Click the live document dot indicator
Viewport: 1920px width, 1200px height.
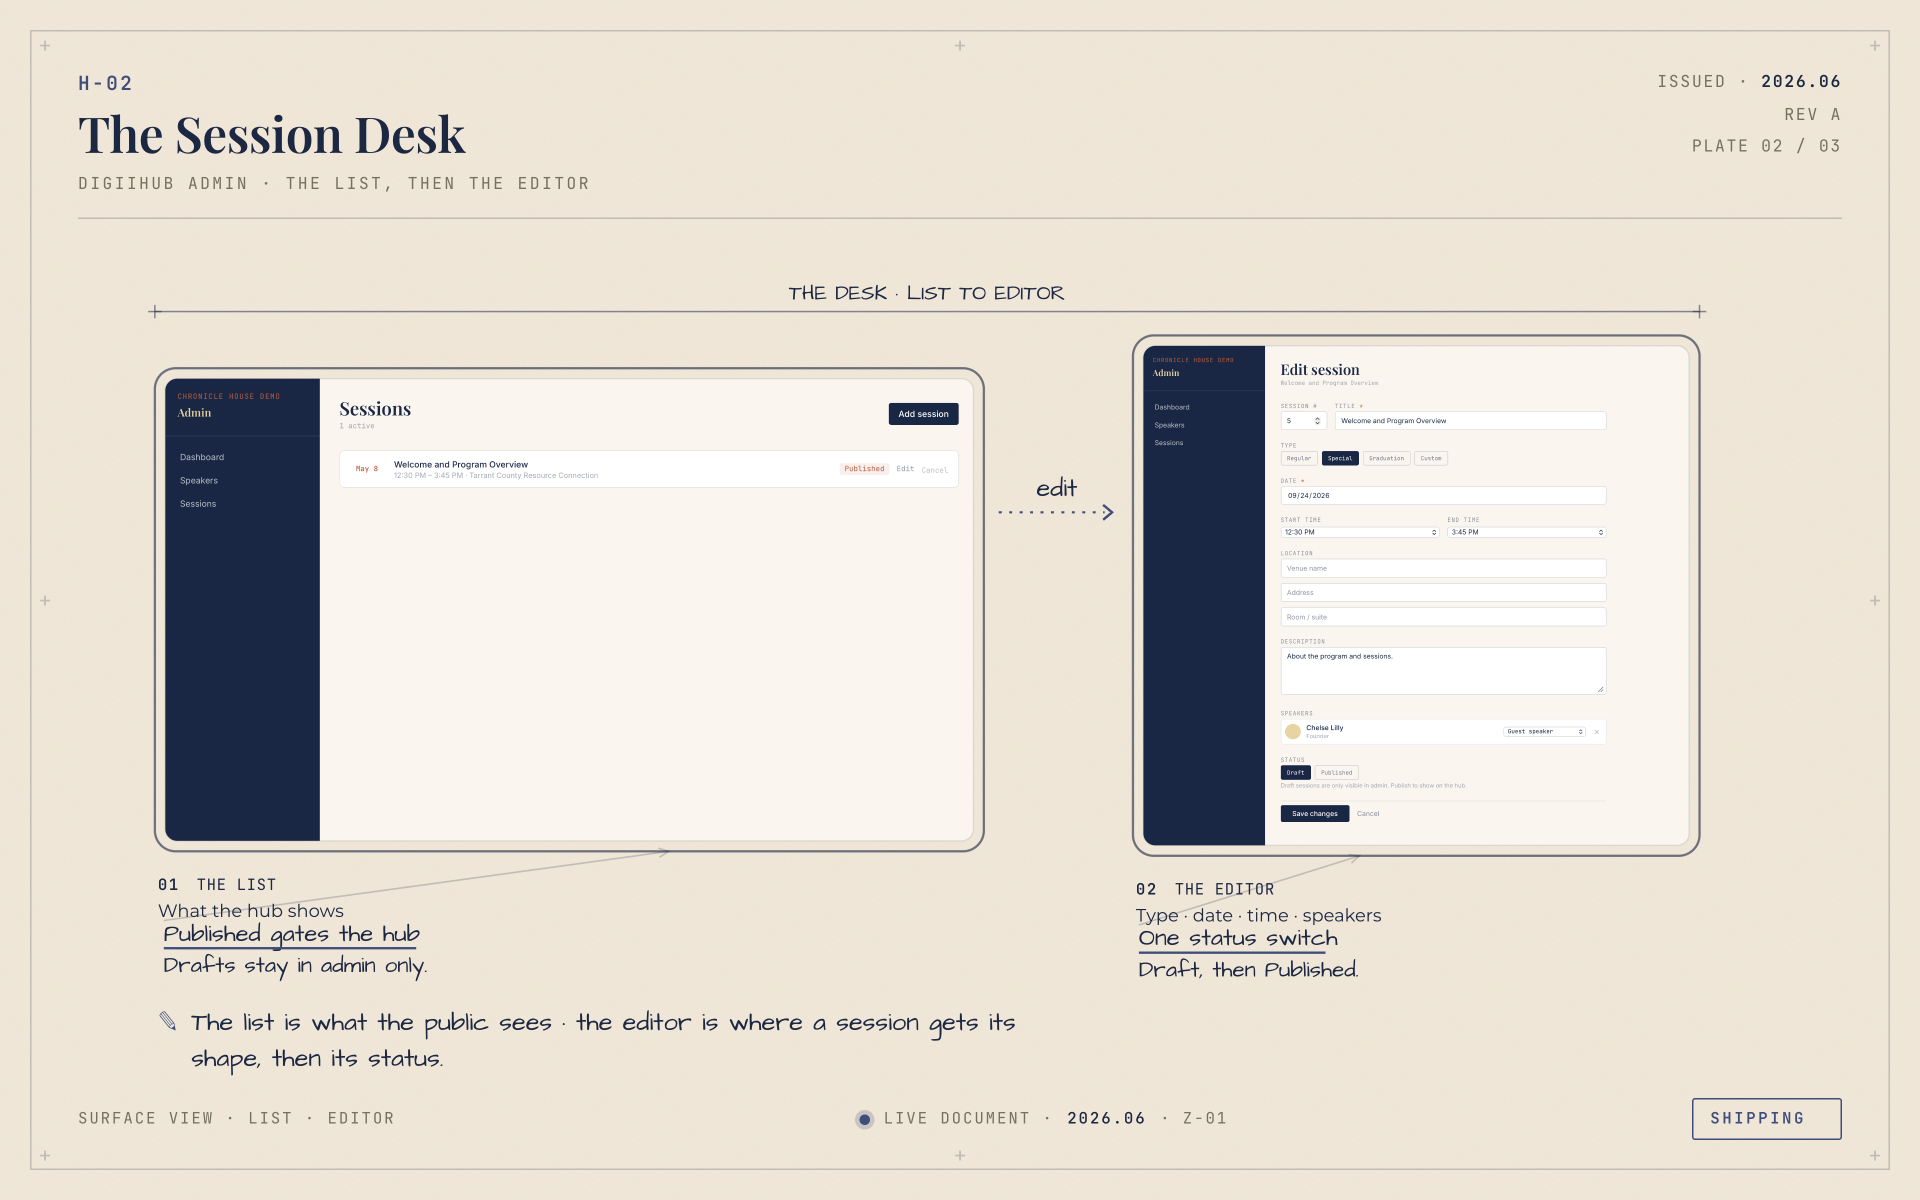click(865, 1119)
